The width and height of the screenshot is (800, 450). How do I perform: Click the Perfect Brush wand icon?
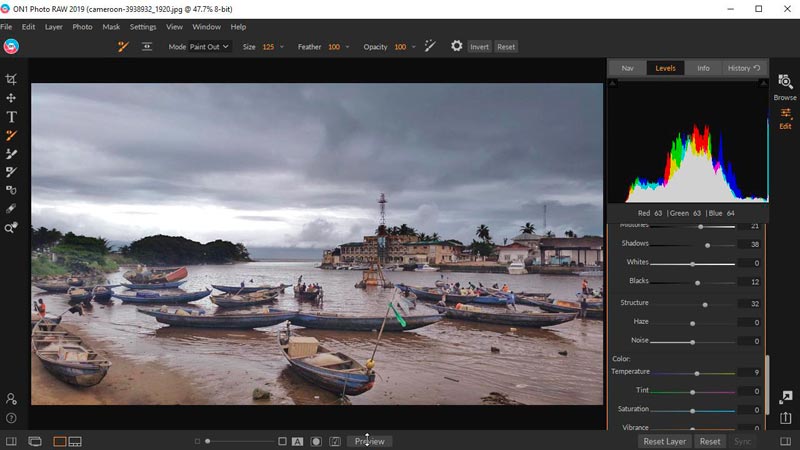click(x=430, y=46)
